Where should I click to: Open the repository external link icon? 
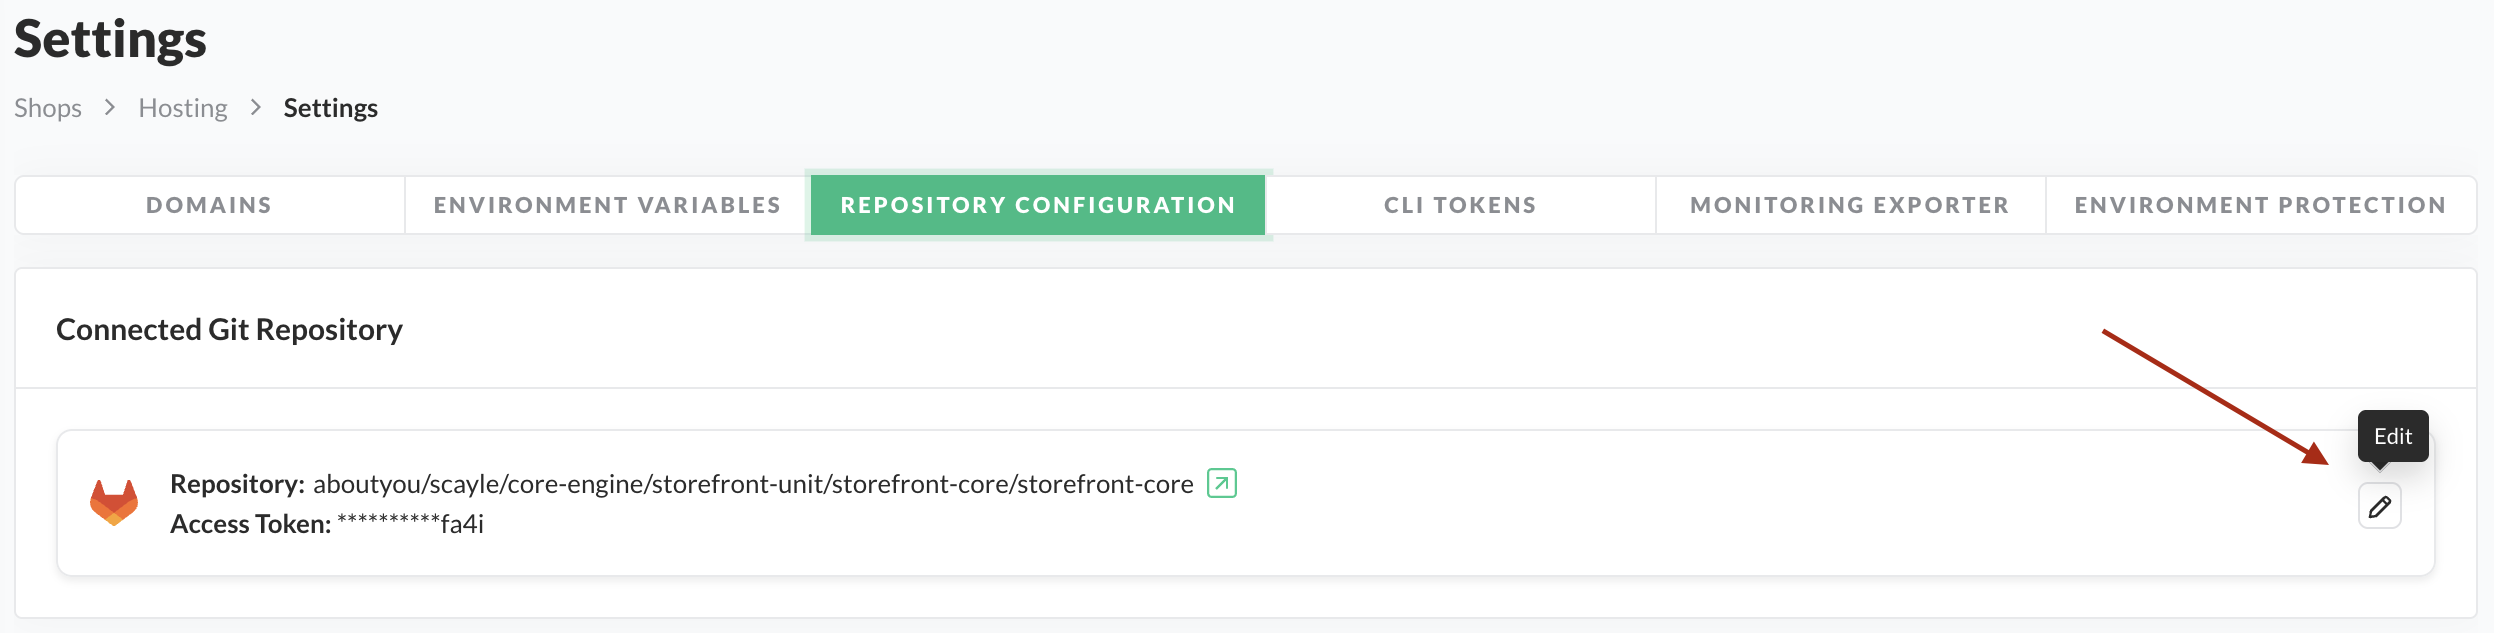[x=1221, y=483]
